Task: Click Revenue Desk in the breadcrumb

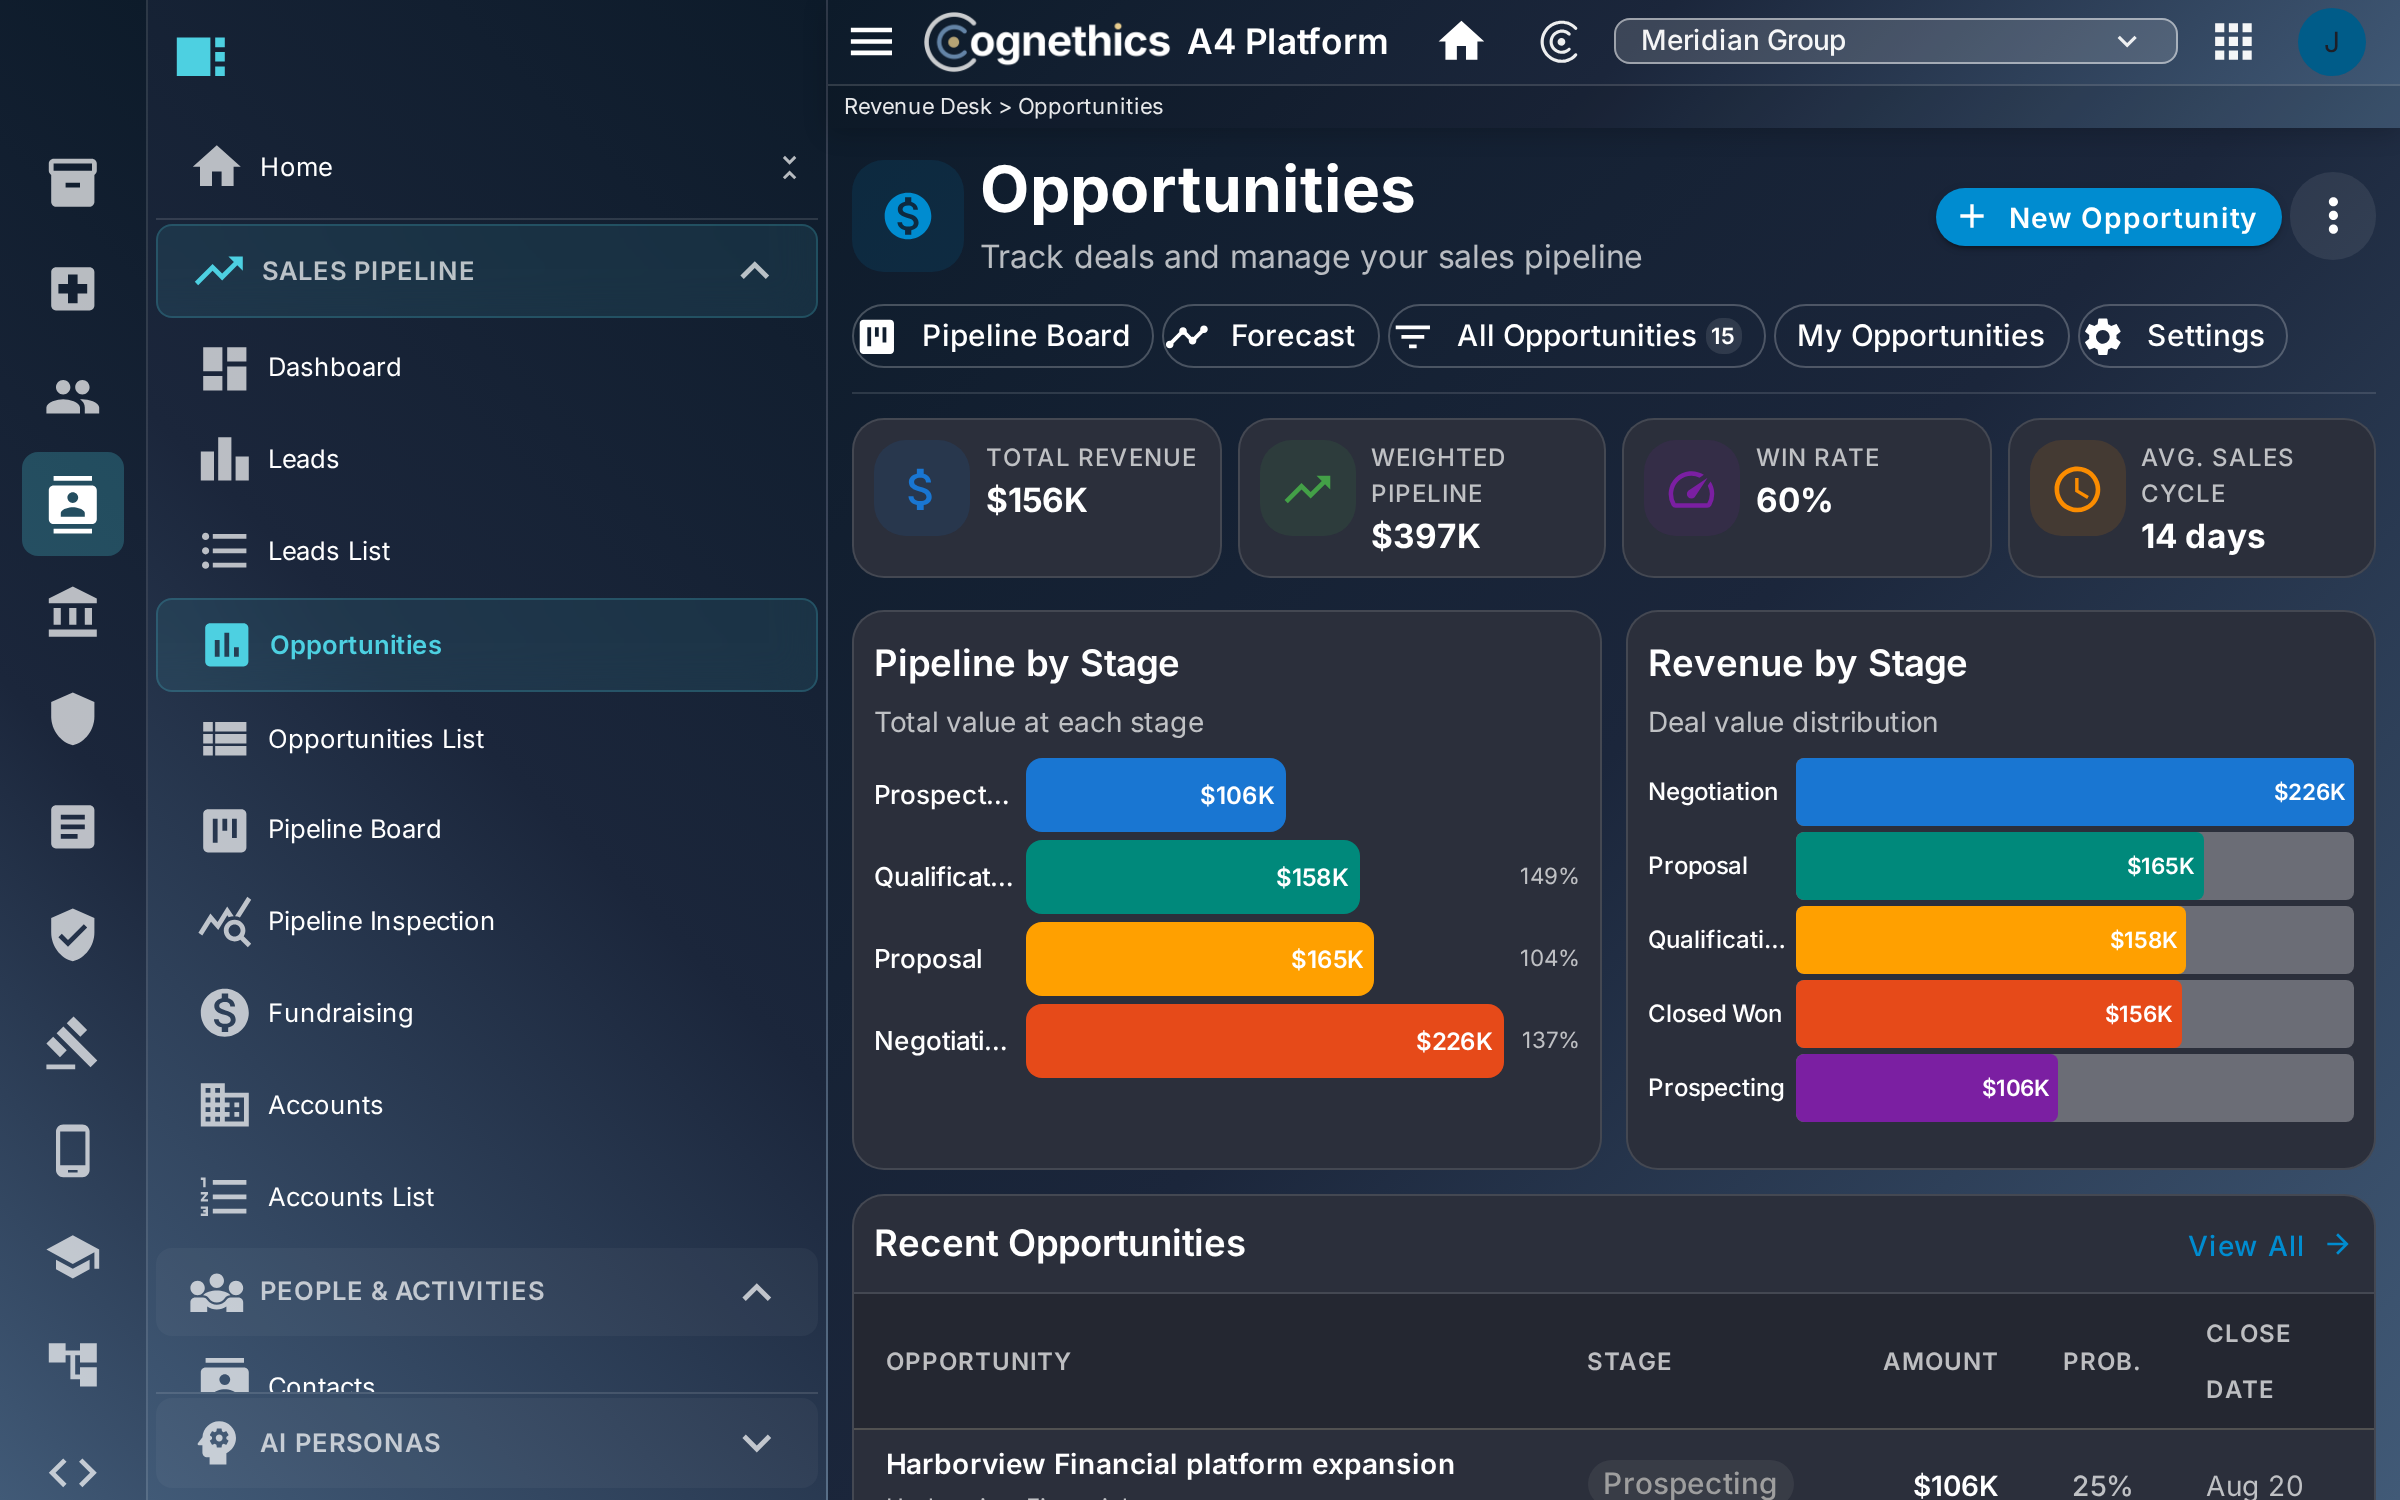Action: coord(917,107)
